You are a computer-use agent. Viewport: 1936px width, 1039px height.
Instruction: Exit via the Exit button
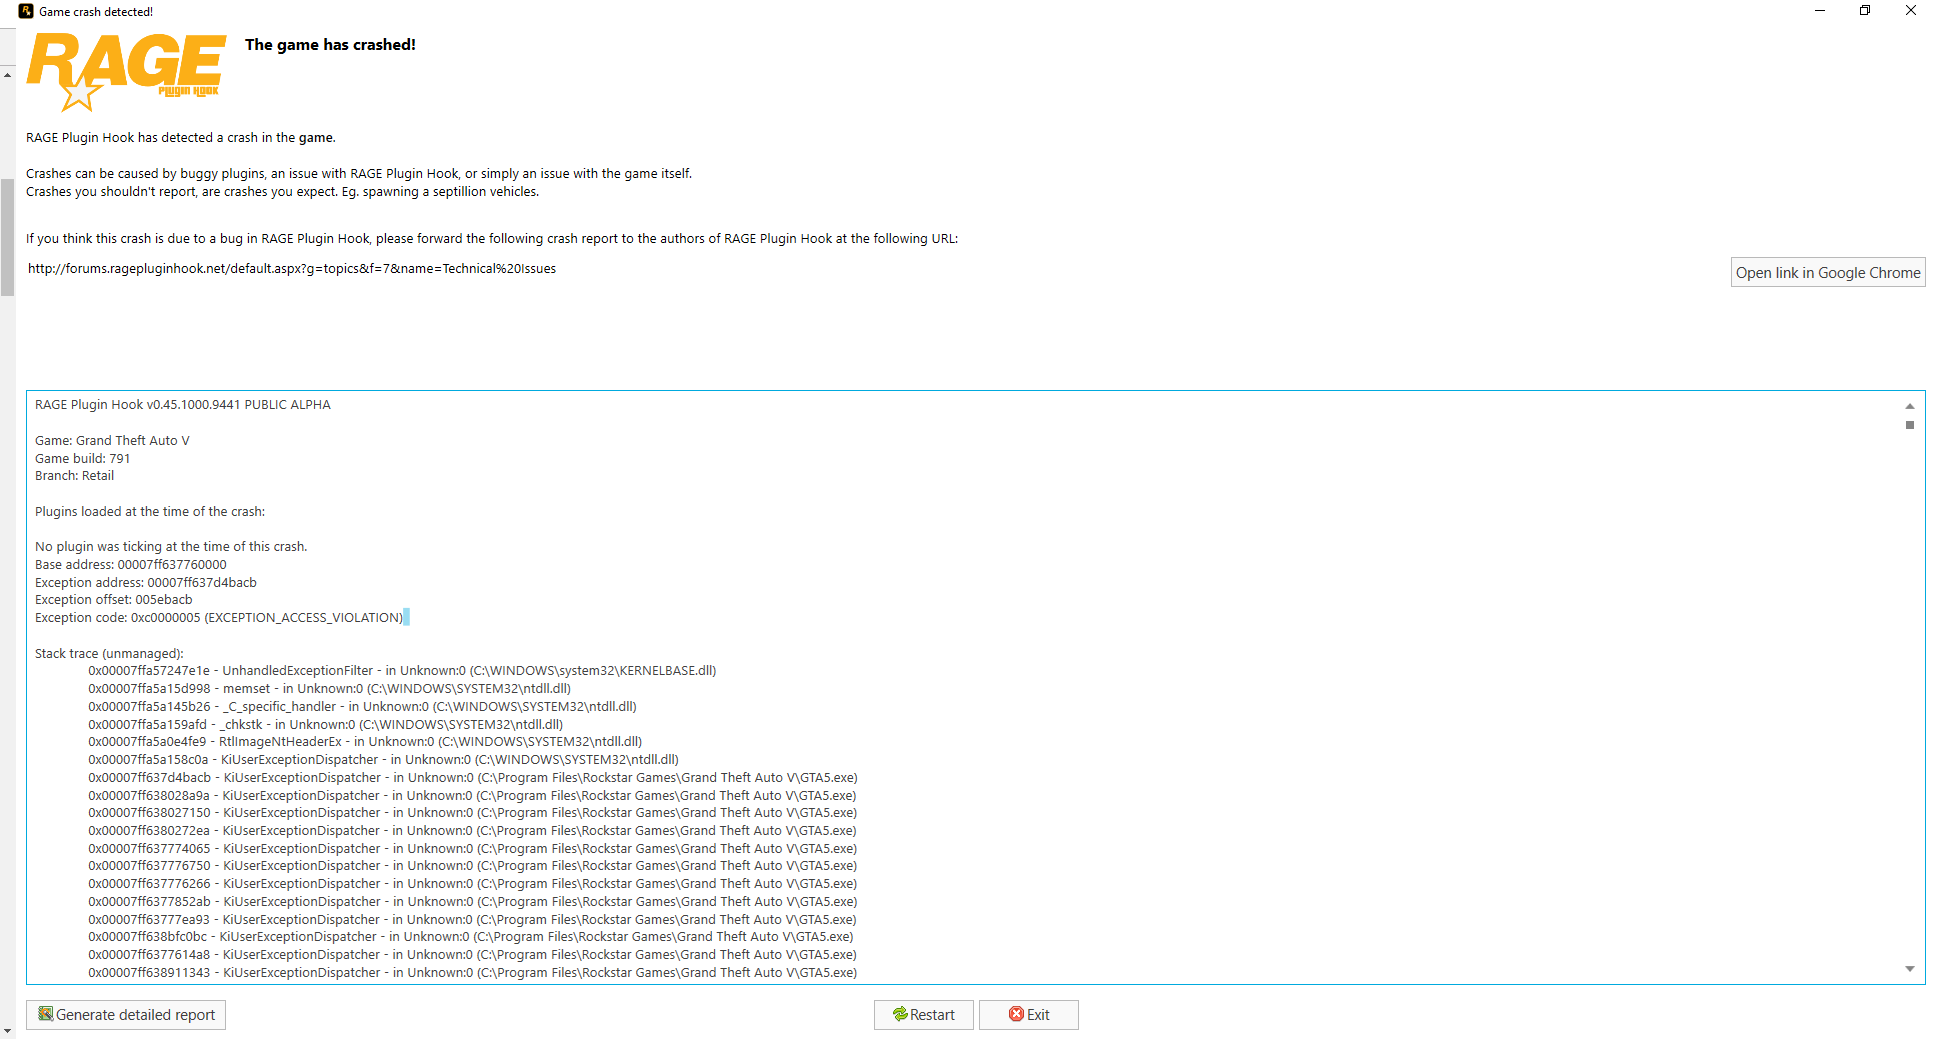coord(1028,1015)
